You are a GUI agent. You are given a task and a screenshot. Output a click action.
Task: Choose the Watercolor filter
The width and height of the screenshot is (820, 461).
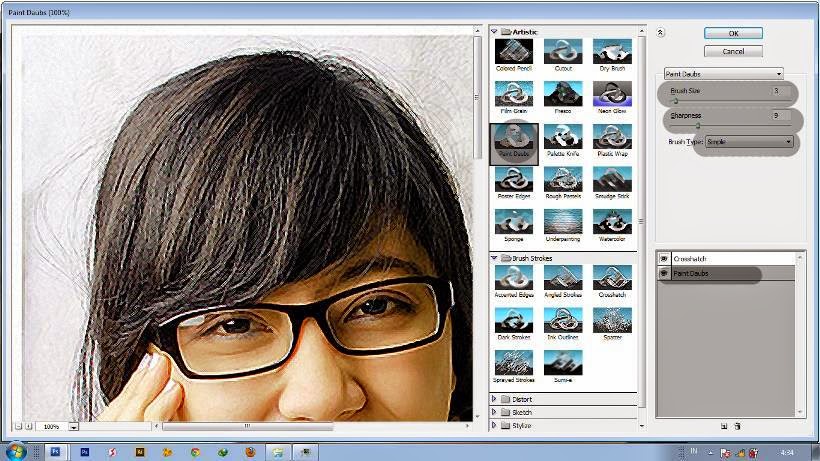(x=612, y=222)
